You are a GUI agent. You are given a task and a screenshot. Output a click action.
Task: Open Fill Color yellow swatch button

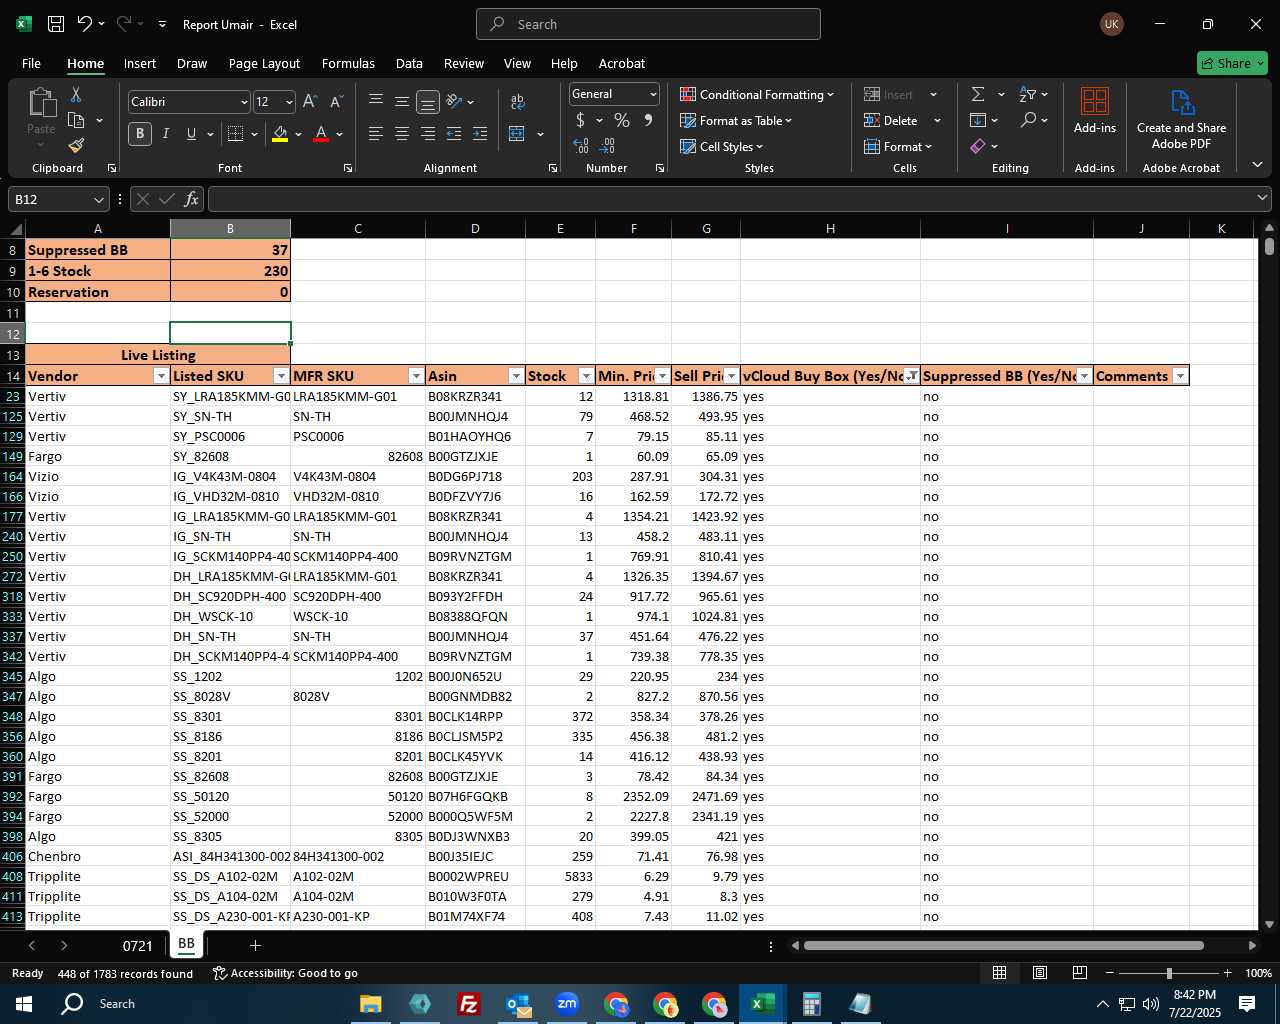[x=279, y=134]
